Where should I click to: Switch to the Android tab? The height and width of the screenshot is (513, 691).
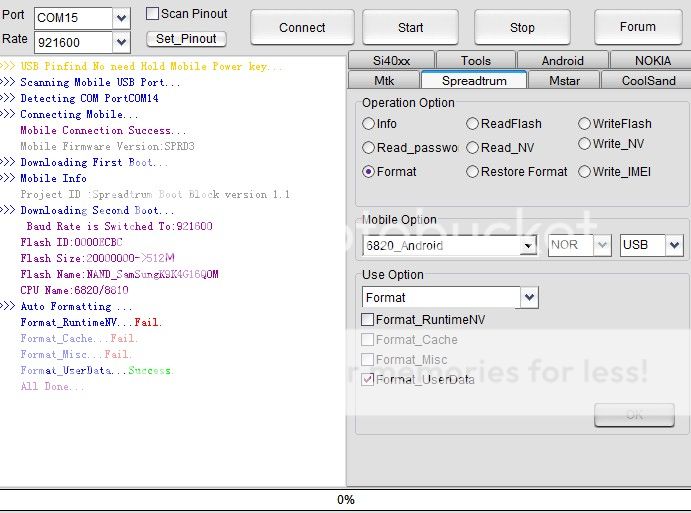[x=562, y=61]
